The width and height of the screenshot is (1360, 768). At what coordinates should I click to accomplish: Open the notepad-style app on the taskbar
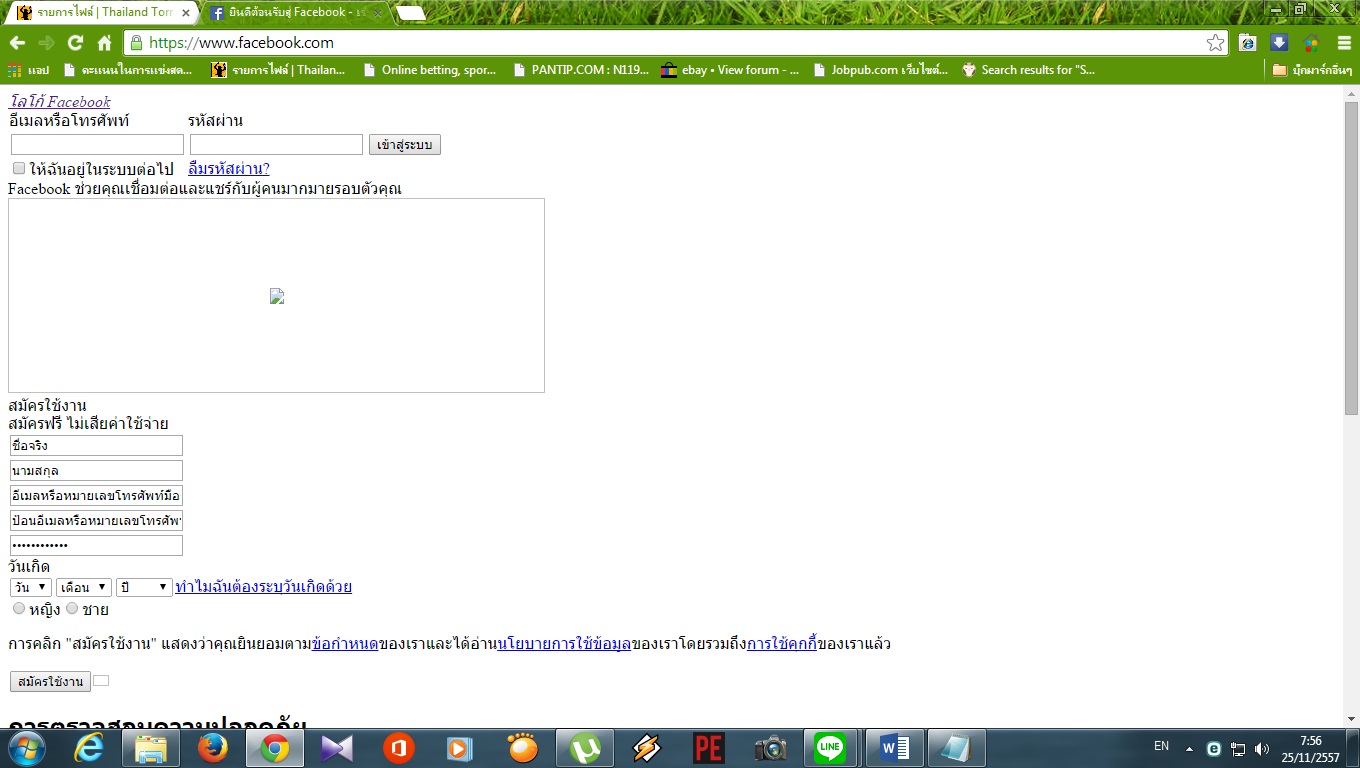click(x=957, y=748)
